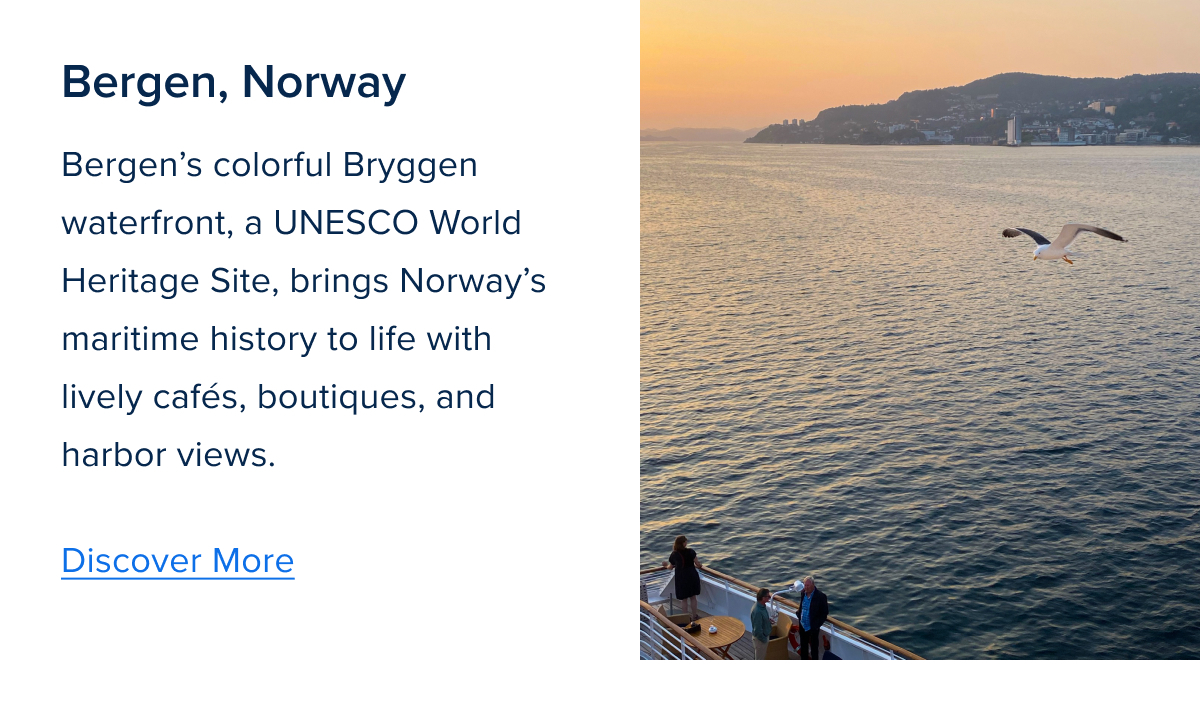Viewport: 1200px width, 708px height.
Task: Click the "maritime history to life with" line
Action: (x=276, y=339)
